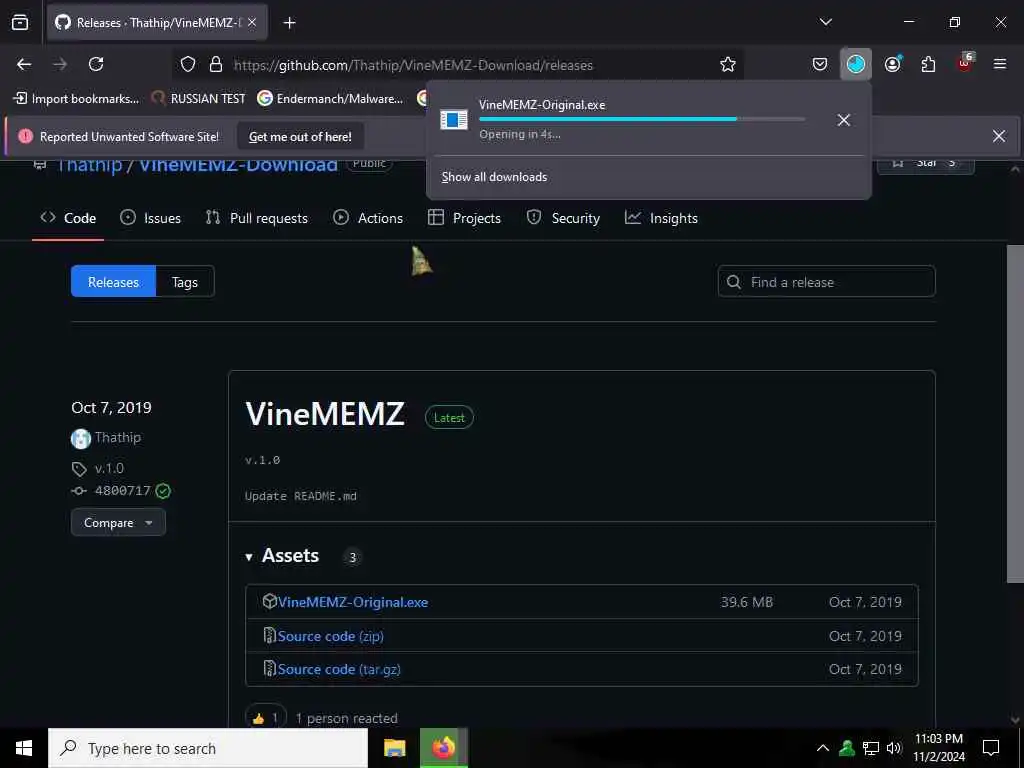Click the green verified checkmark icon
This screenshot has height=768, width=1024.
[x=163, y=491]
